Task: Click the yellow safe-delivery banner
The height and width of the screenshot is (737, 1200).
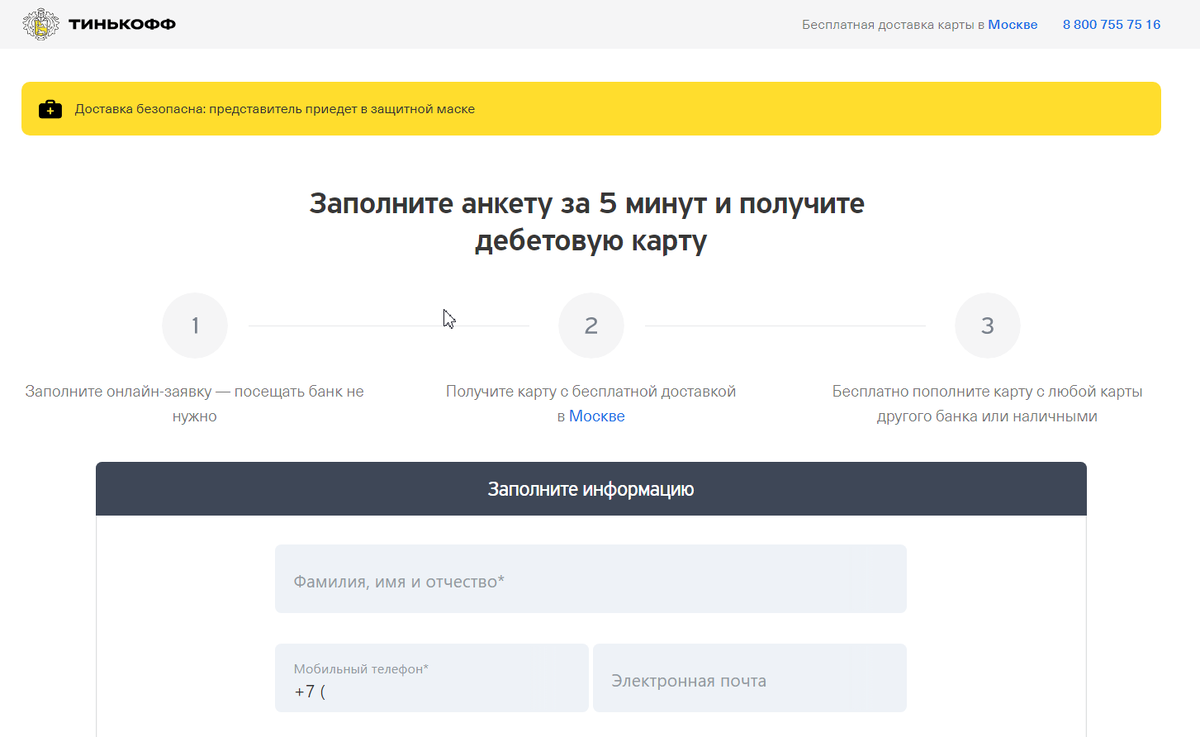Action: pyautogui.click(x=590, y=108)
